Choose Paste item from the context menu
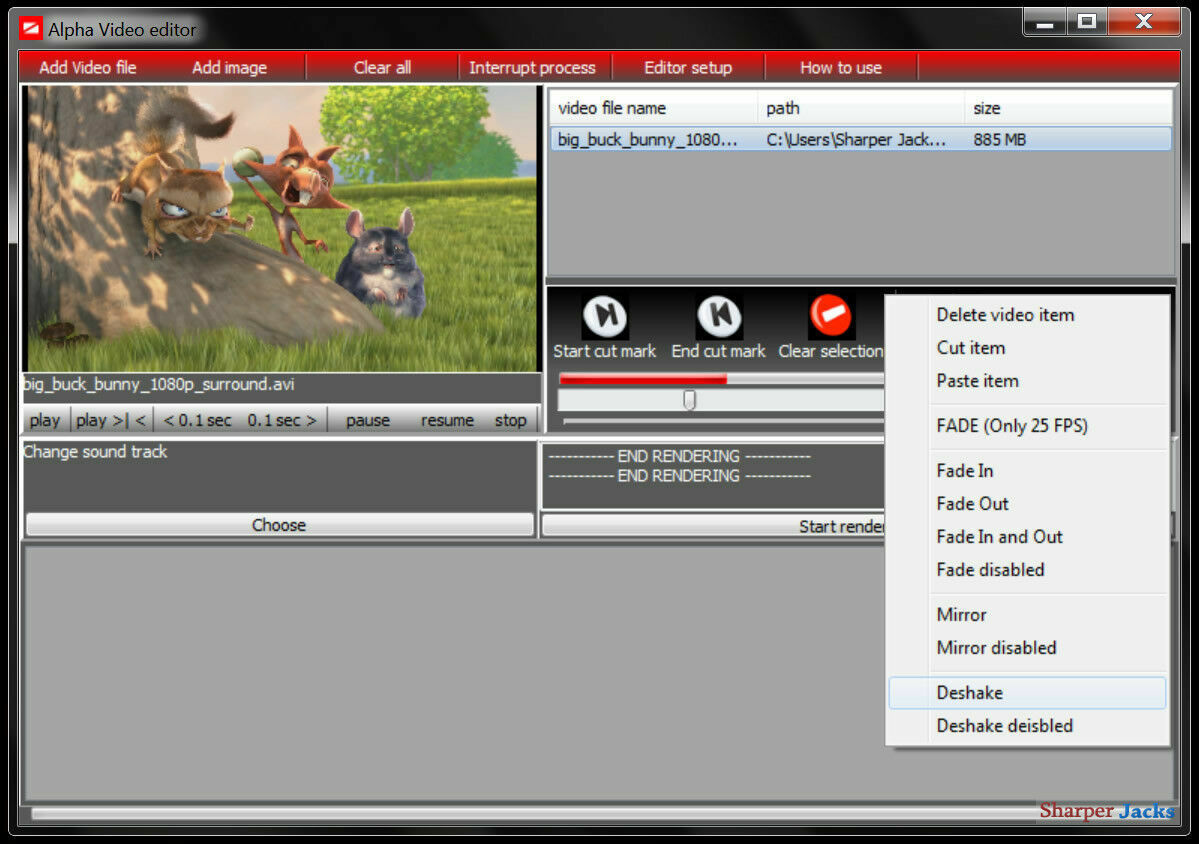 (1027, 381)
